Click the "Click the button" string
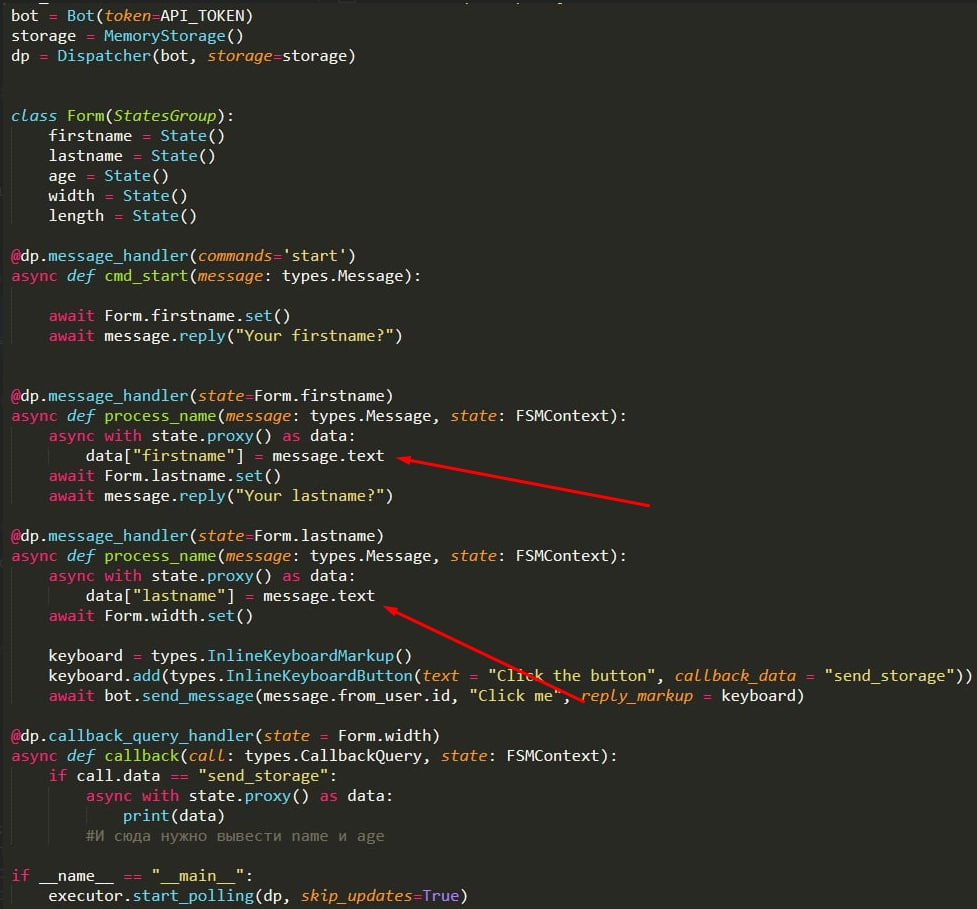 [571, 675]
